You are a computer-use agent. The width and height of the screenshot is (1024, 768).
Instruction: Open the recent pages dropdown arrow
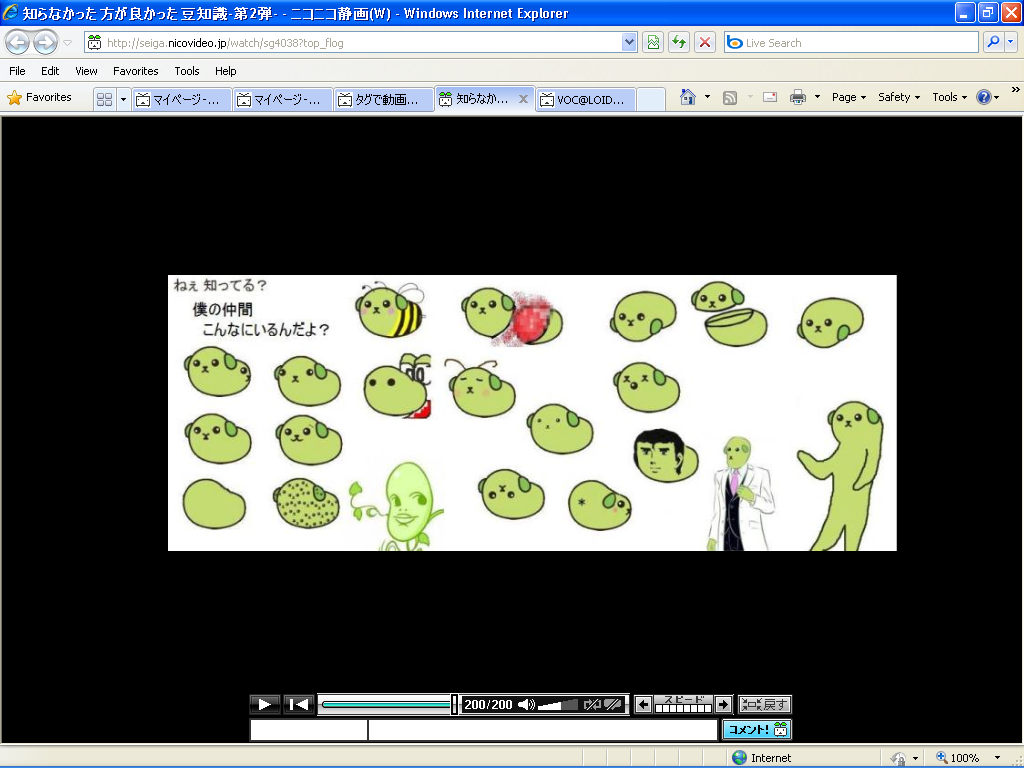pos(67,43)
